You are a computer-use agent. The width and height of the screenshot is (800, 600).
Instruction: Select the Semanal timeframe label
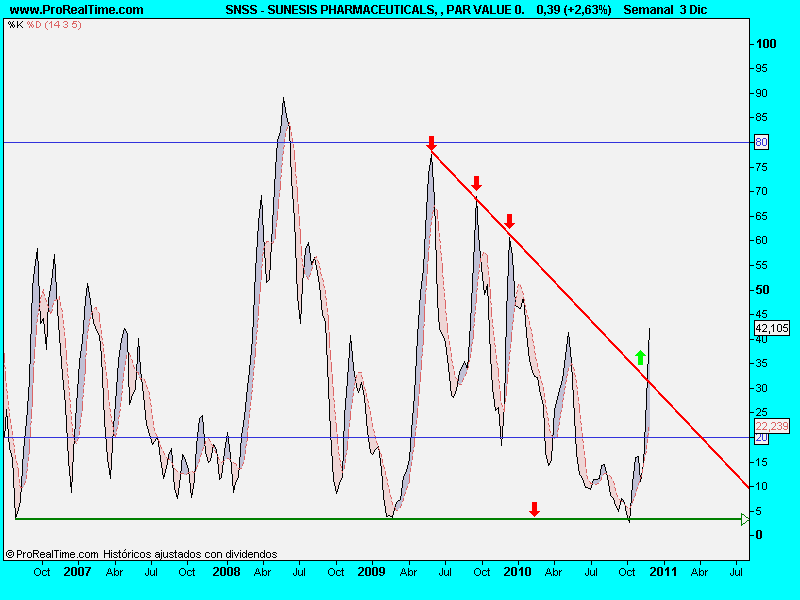[648, 10]
